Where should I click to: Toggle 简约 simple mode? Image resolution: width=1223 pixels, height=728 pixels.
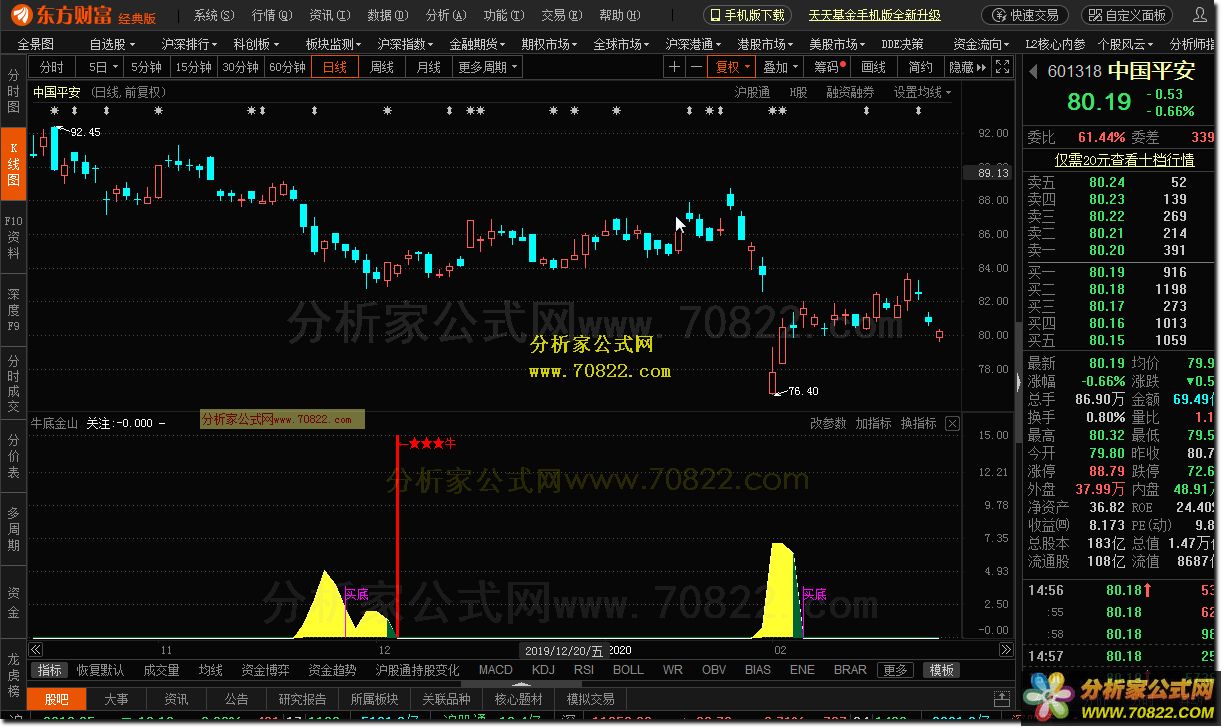coord(920,67)
